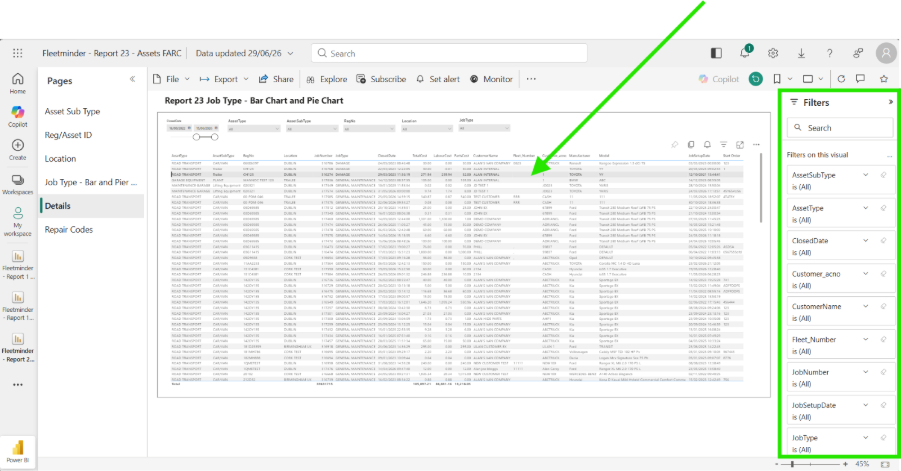Image resolution: width=901 pixels, height=471 pixels.
Task: Select the Location page
Action: [x=60, y=159]
